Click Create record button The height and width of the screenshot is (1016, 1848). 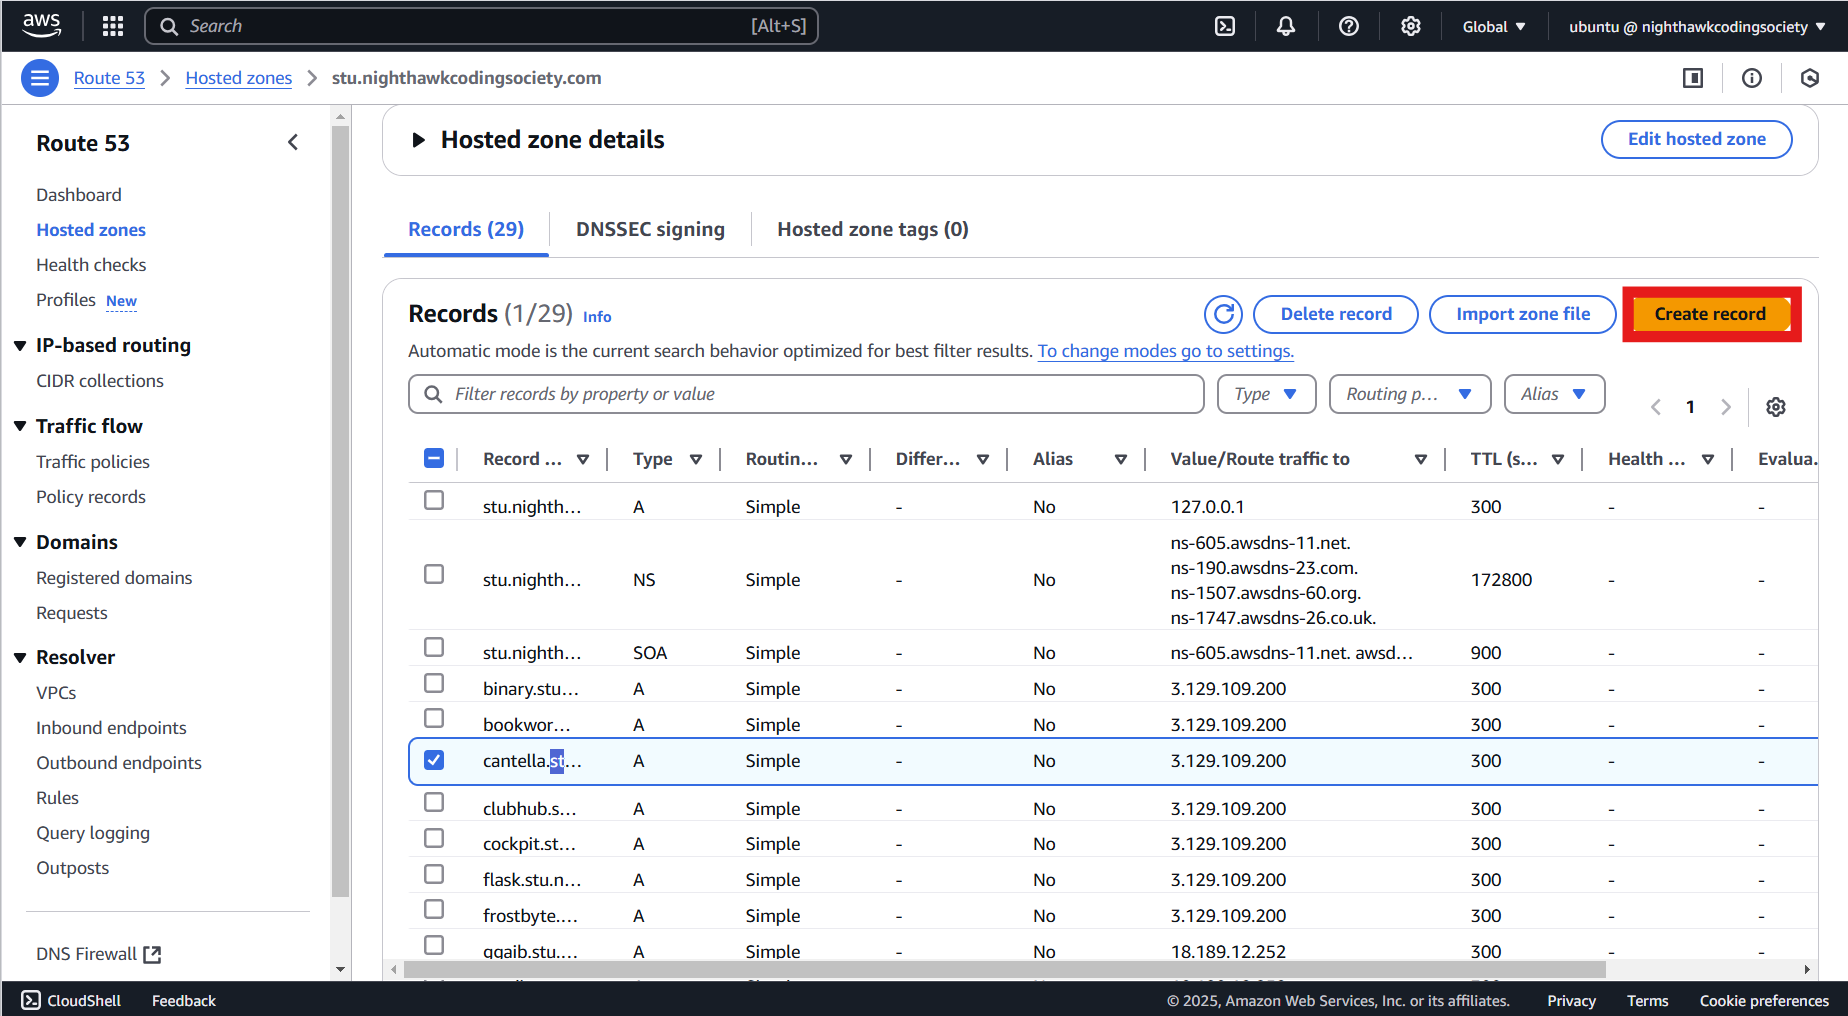click(1710, 314)
